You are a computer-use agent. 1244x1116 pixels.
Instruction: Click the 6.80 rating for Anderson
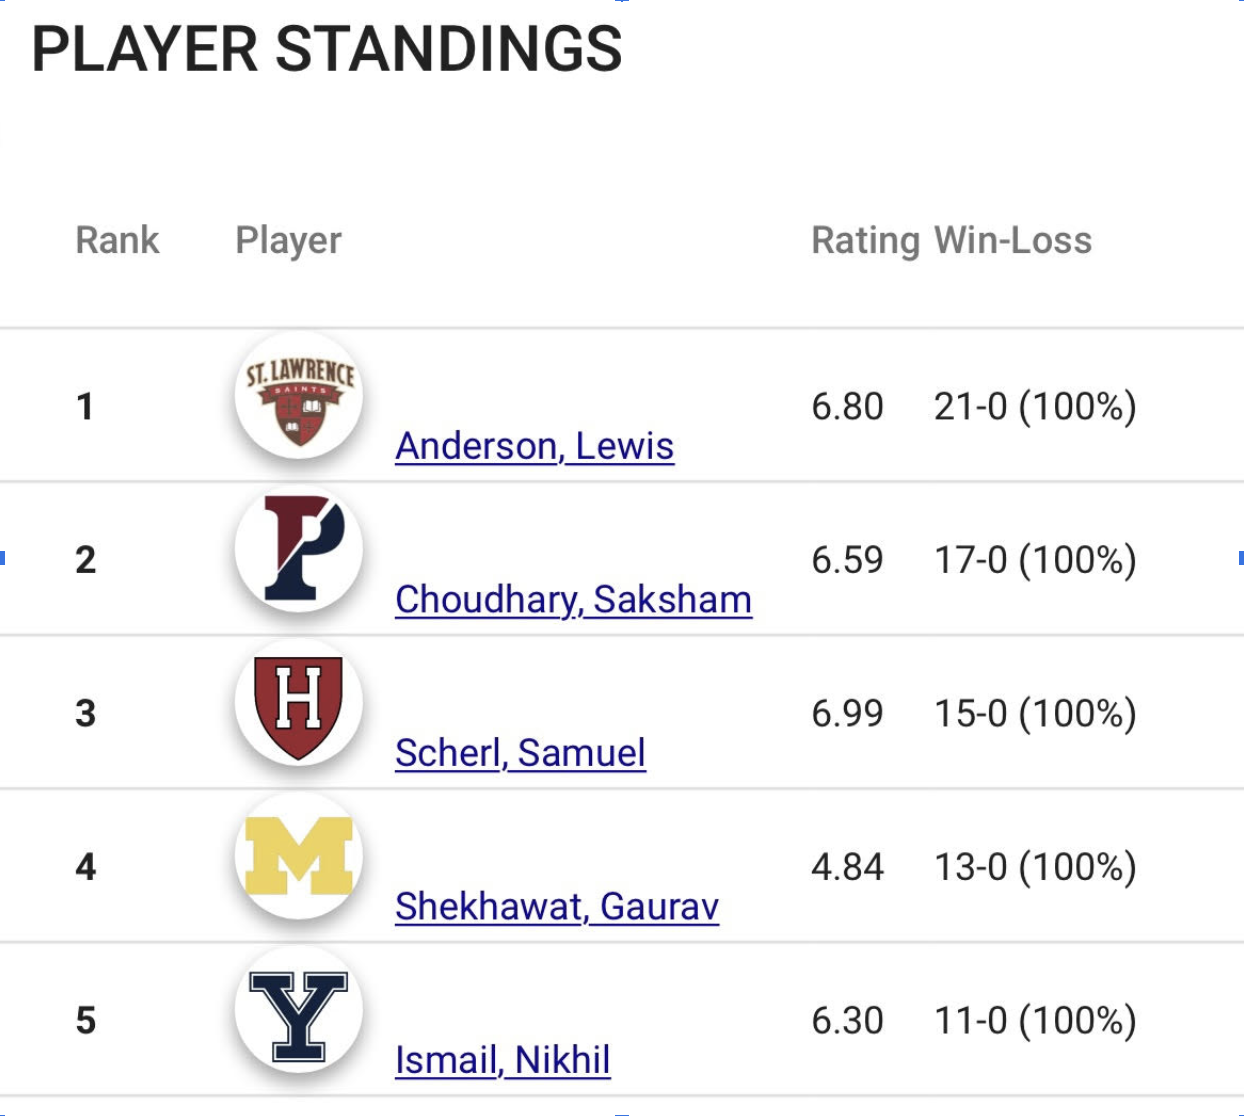coord(847,406)
